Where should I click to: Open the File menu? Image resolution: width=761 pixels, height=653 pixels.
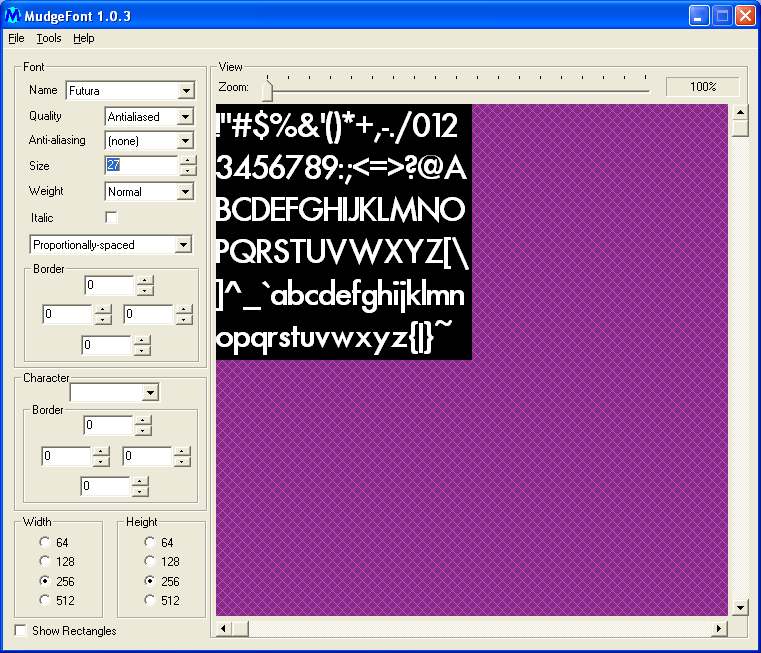[x=16, y=38]
